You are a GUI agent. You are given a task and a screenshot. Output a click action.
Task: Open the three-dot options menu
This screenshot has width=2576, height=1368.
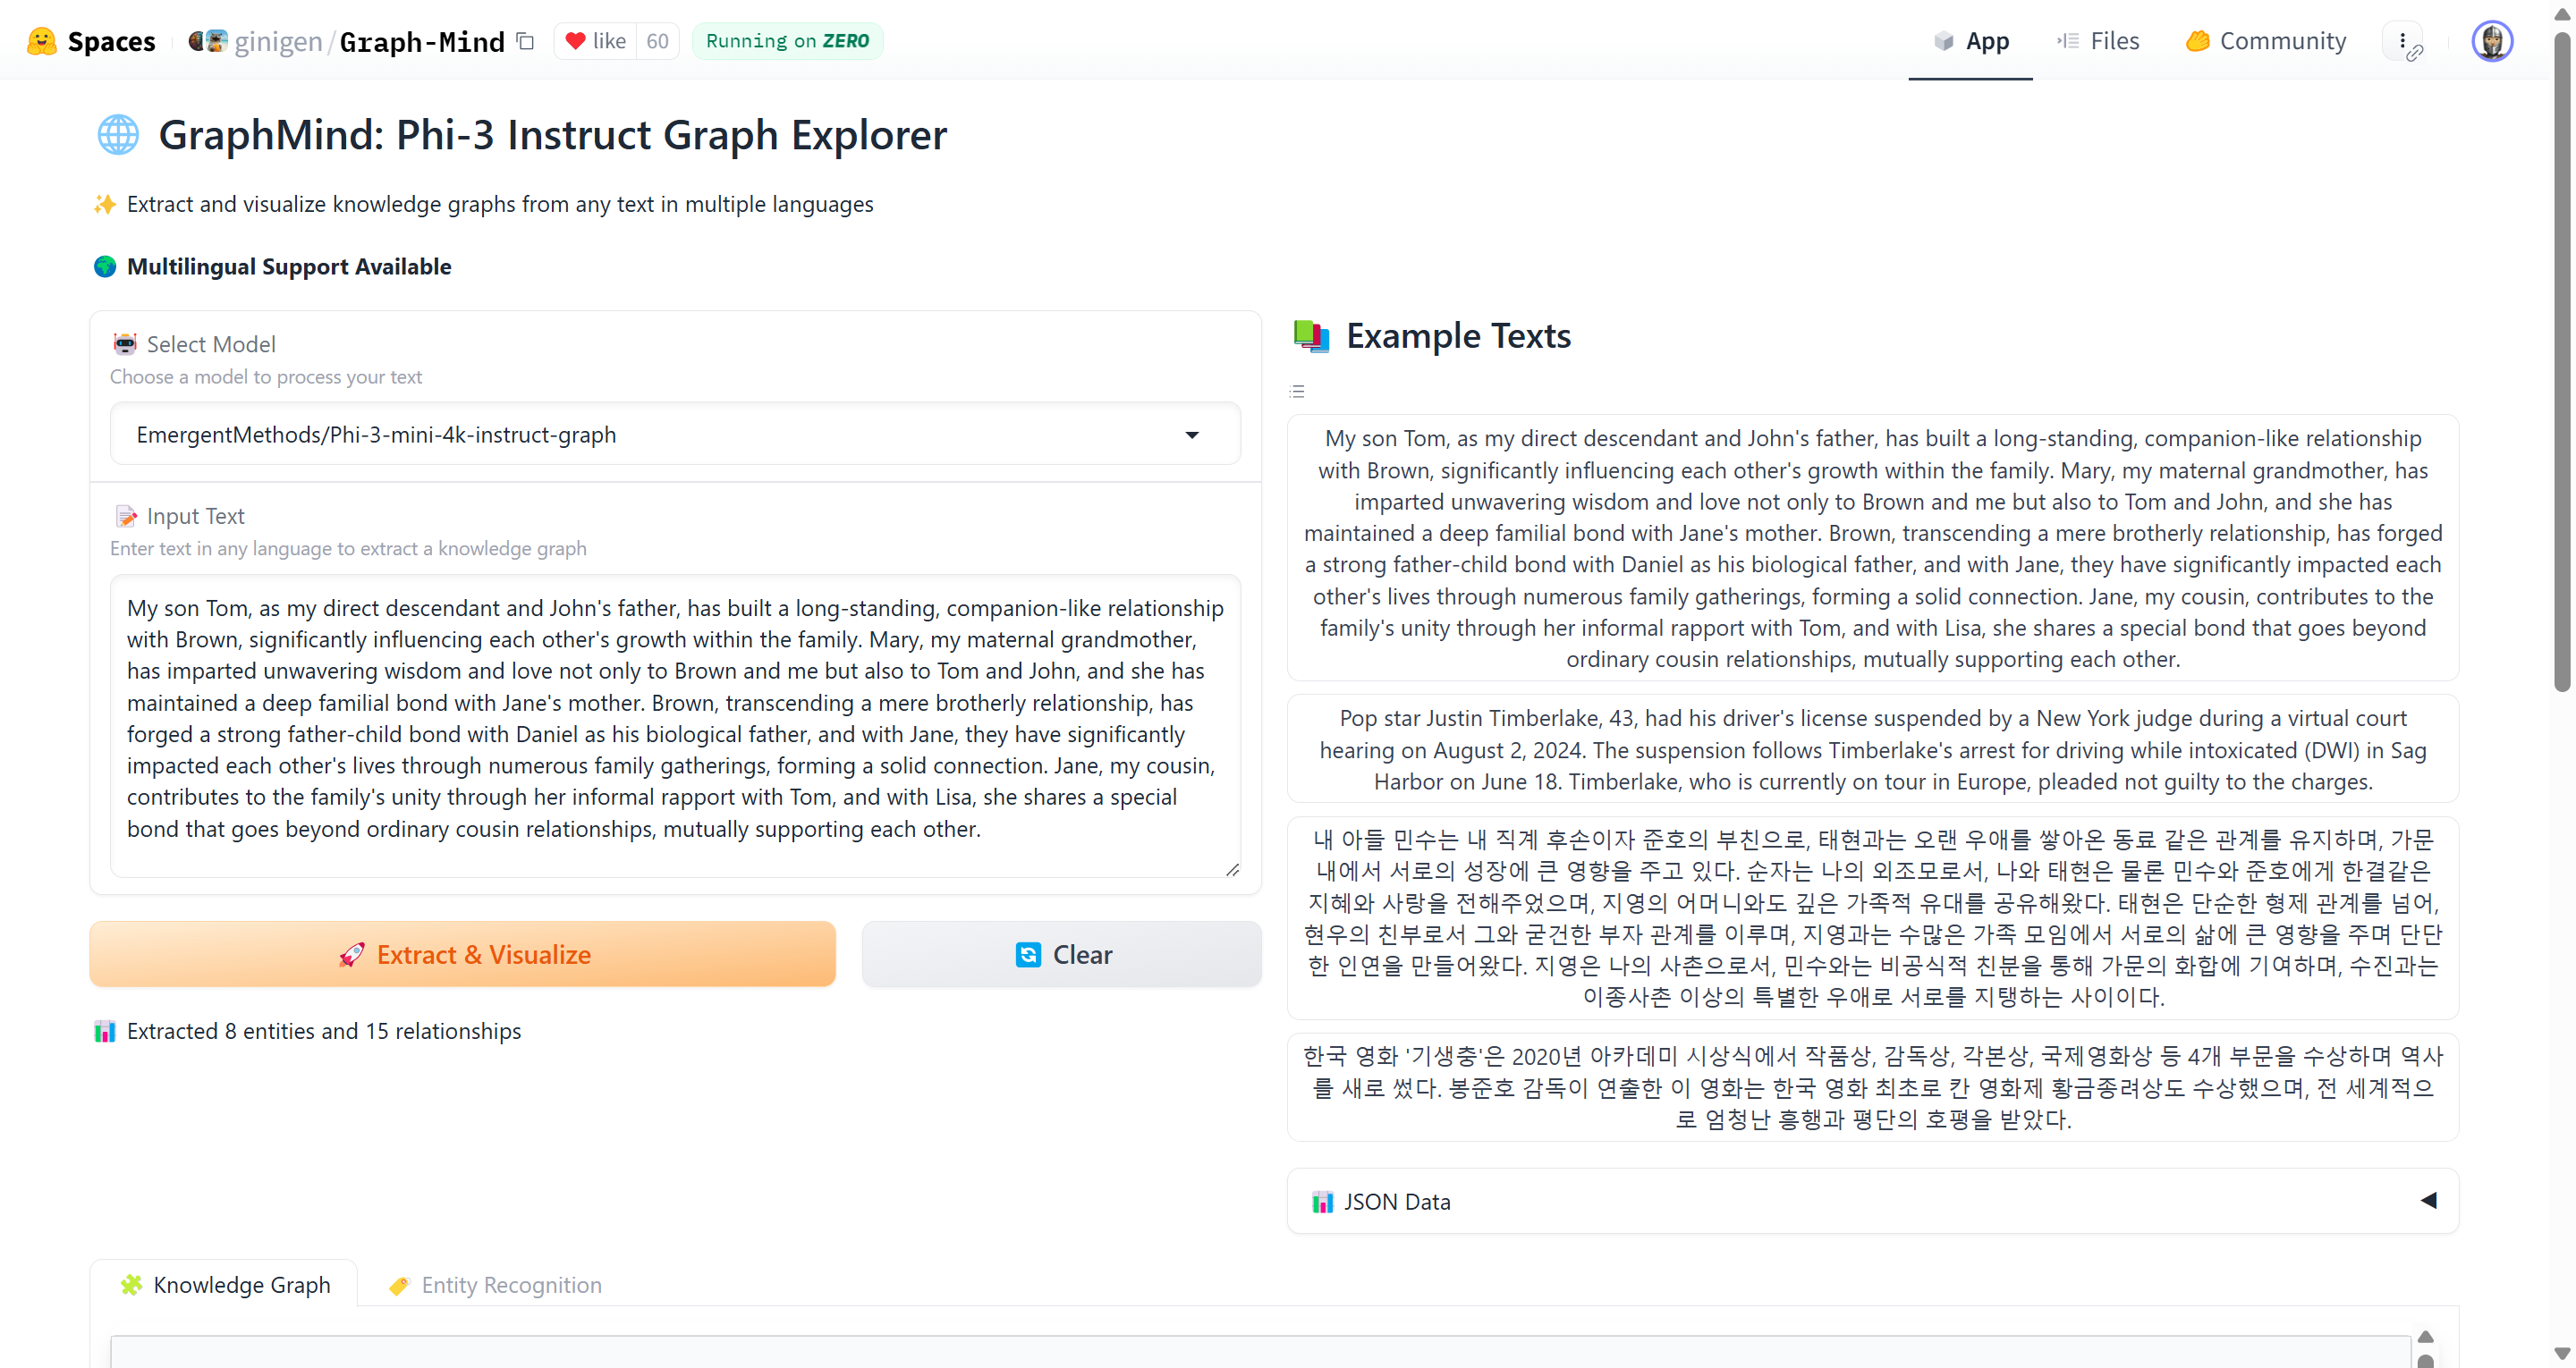[2402, 41]
